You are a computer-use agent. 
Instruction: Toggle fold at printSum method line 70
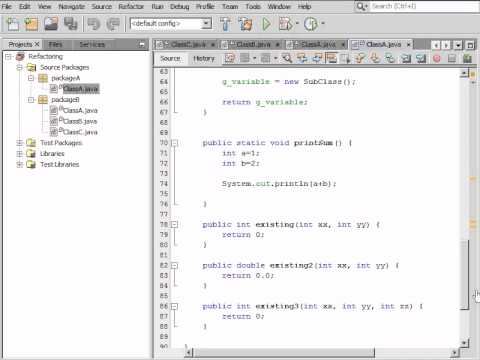[174, 143]
